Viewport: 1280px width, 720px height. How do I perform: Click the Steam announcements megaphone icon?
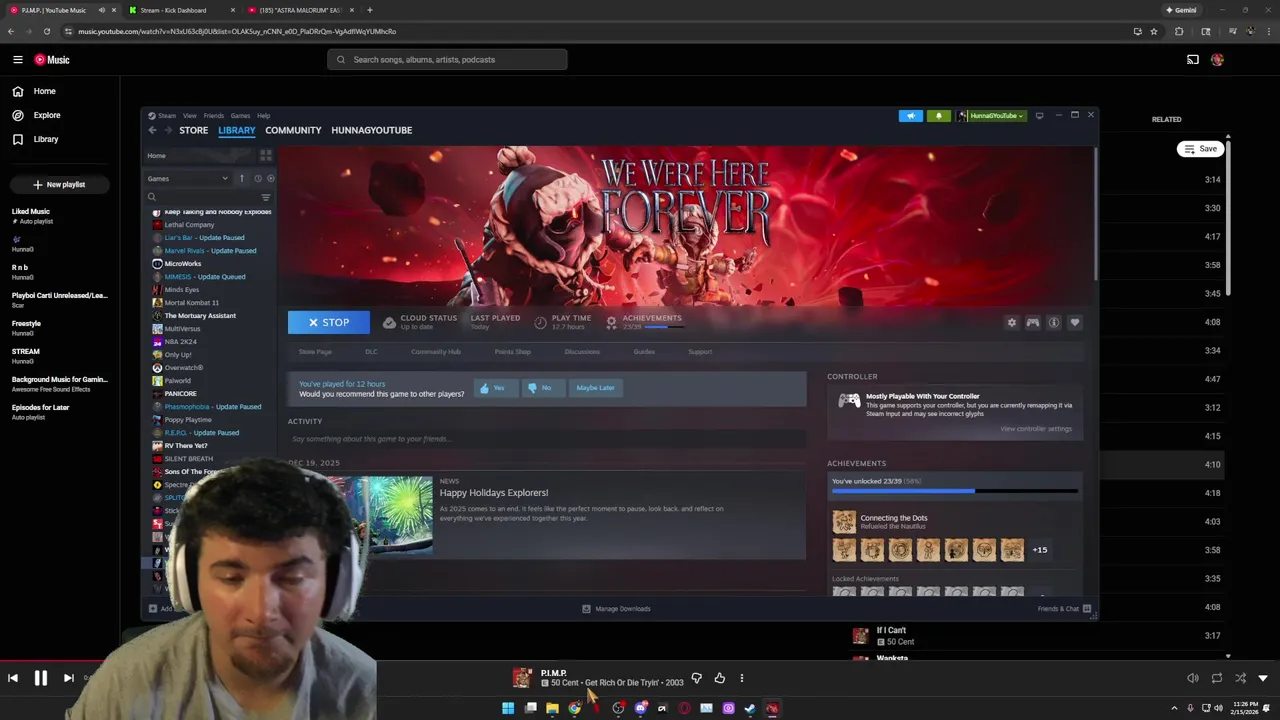pyautogui.click(x=910, y=116)
